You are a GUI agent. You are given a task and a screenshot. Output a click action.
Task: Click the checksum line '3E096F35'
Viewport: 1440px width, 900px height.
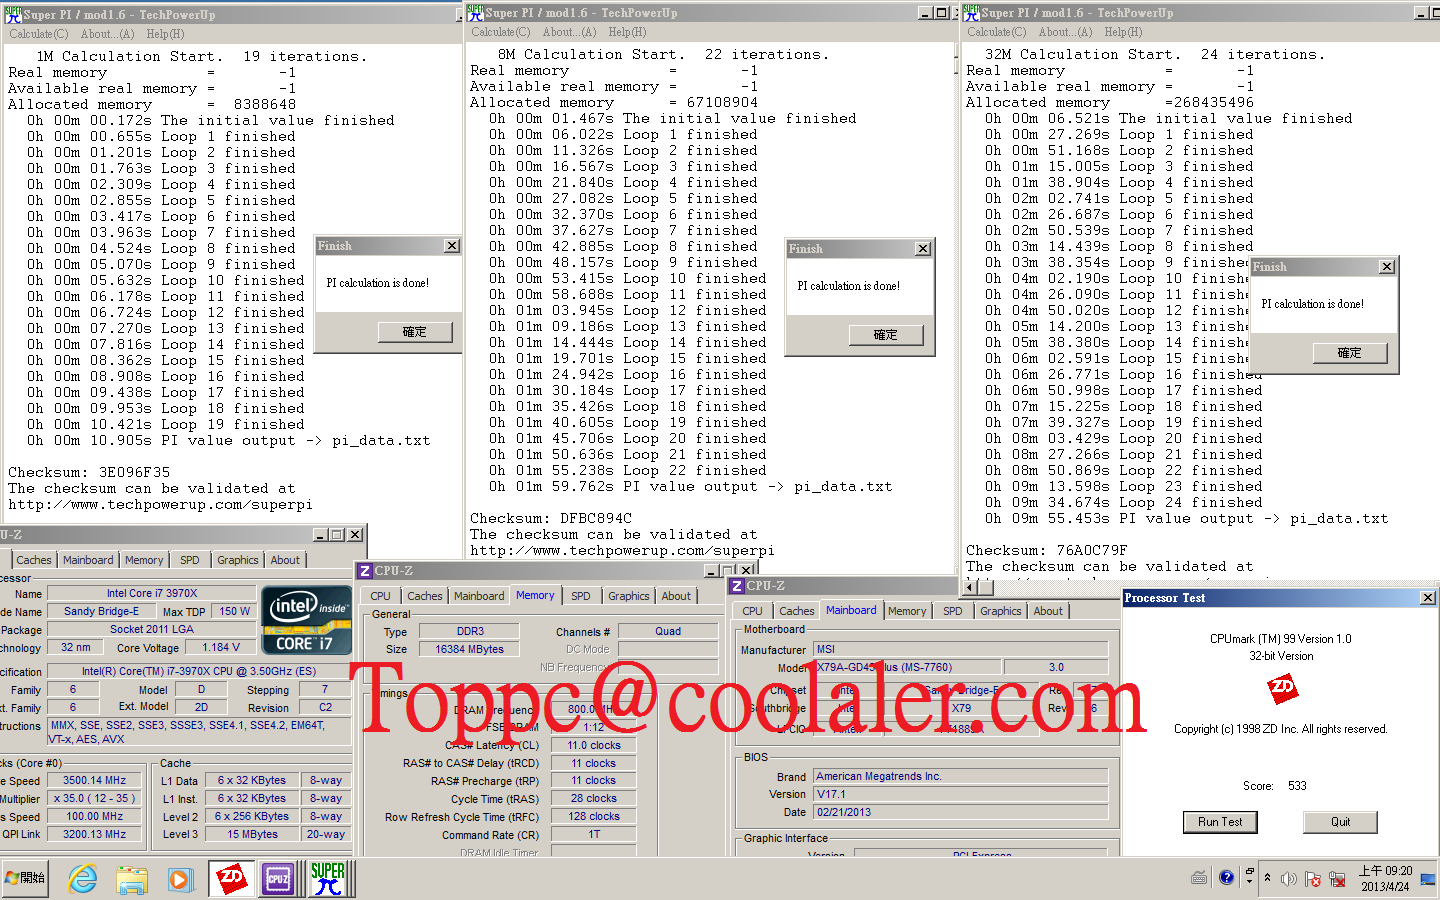[89, 472]
